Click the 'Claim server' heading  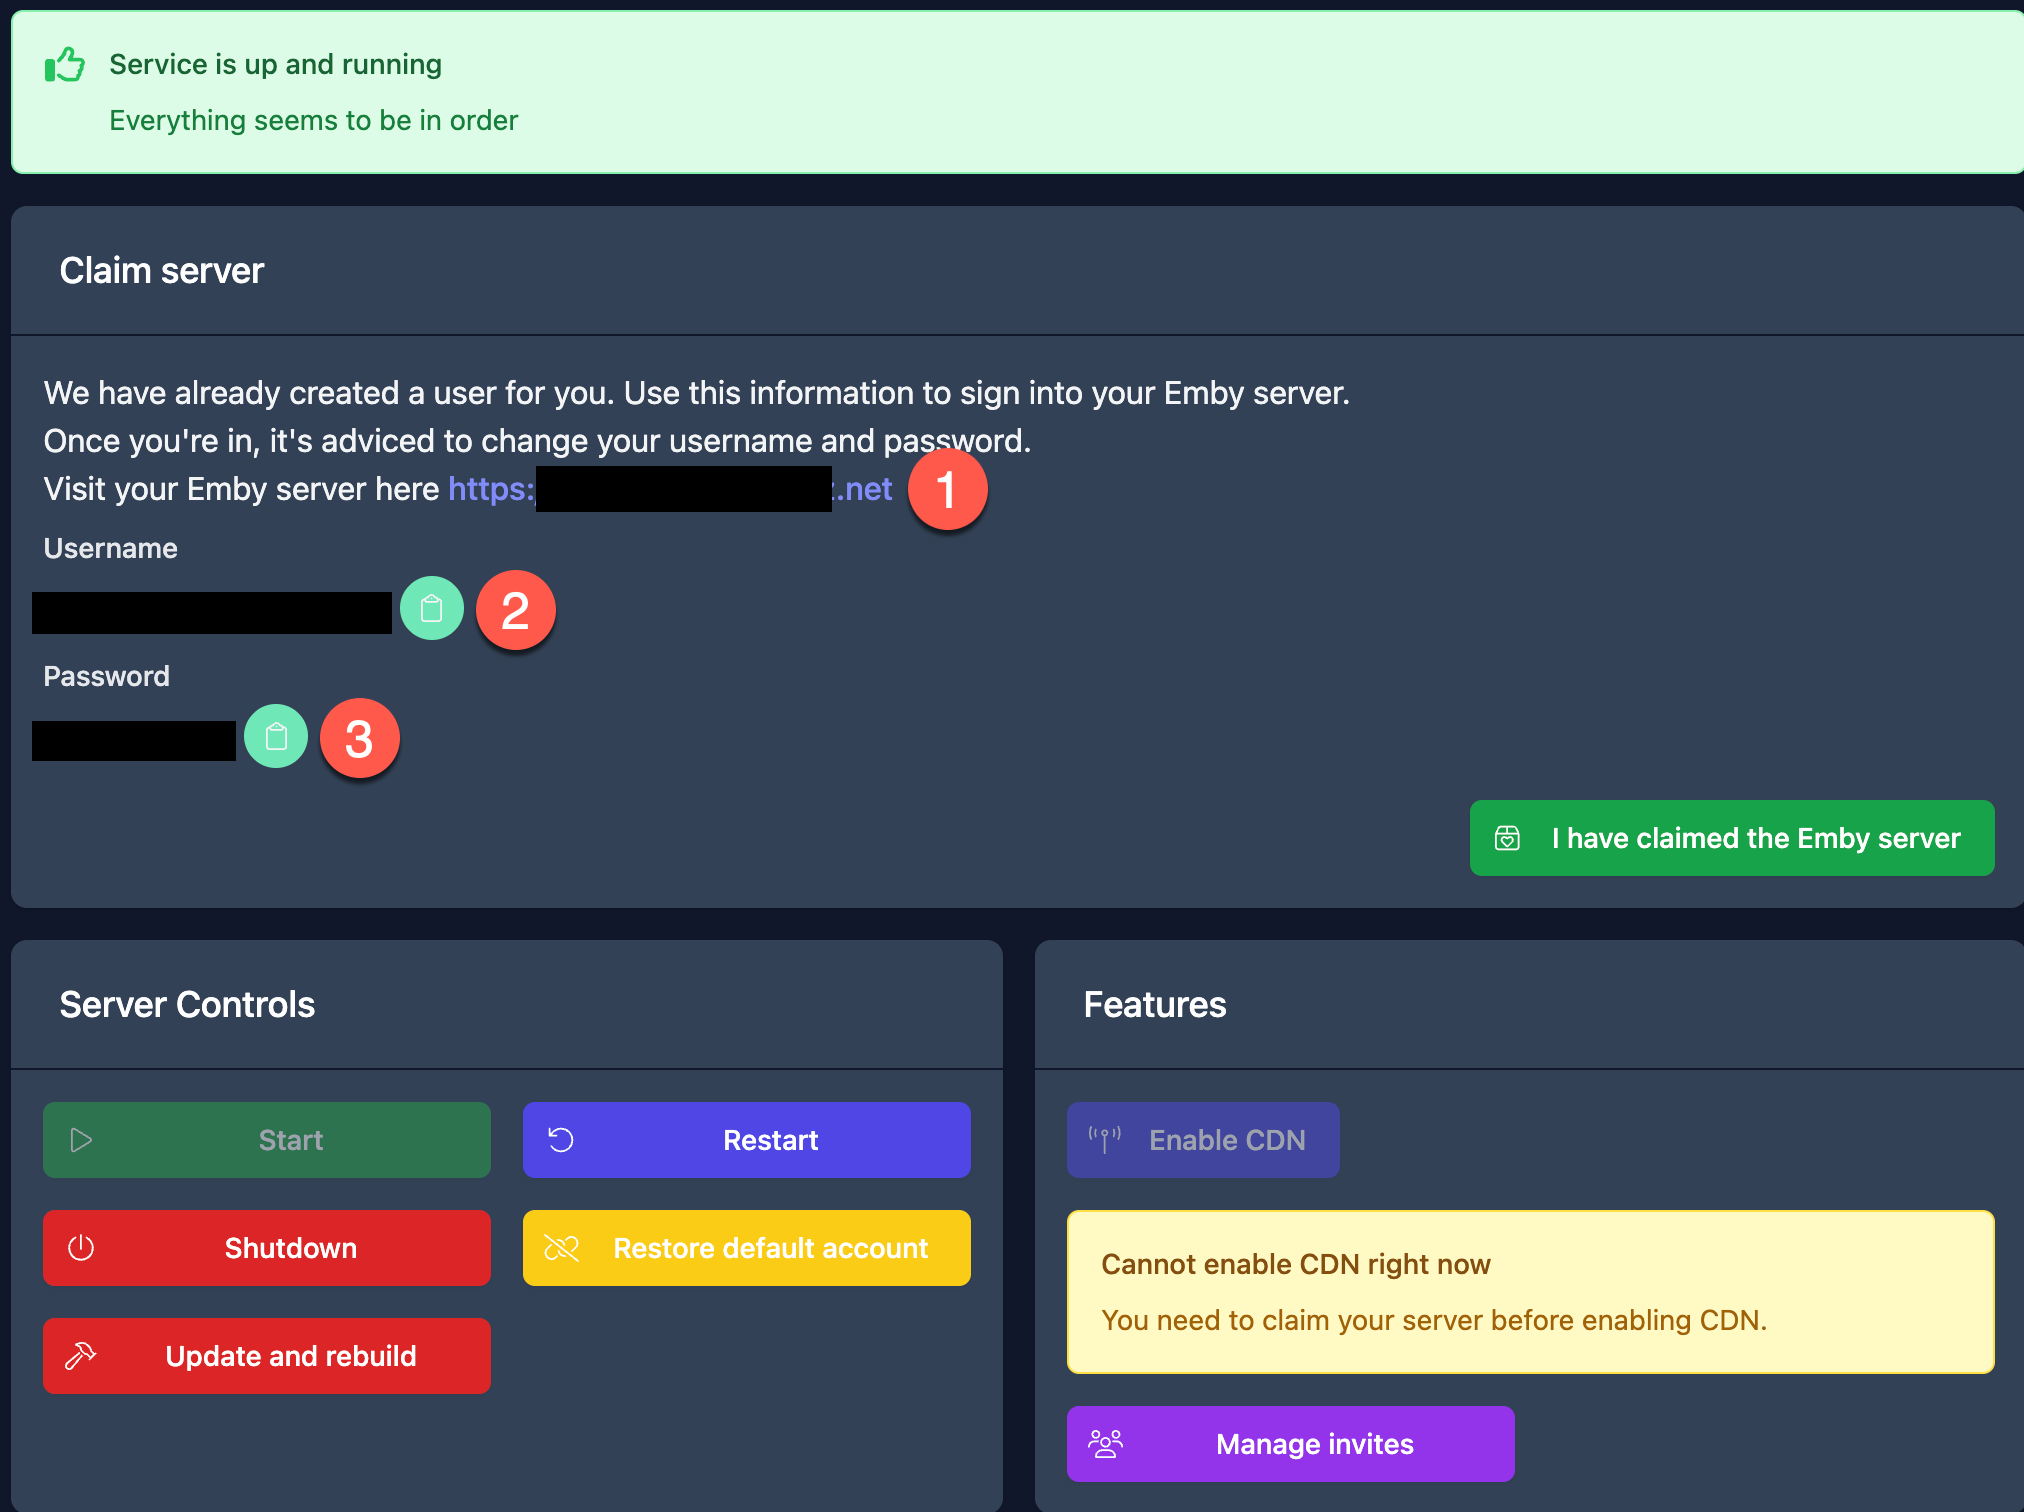coord(162,271)
